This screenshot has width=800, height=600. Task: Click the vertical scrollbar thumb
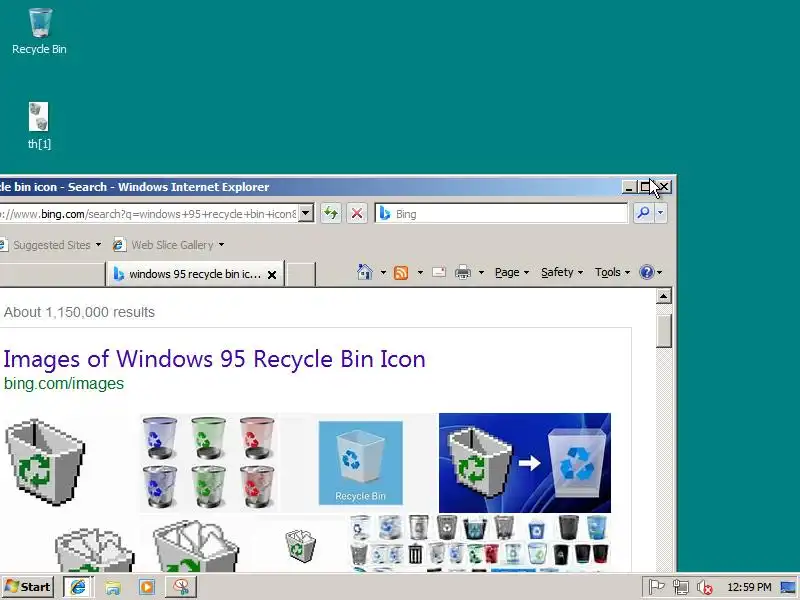[663, 331]
